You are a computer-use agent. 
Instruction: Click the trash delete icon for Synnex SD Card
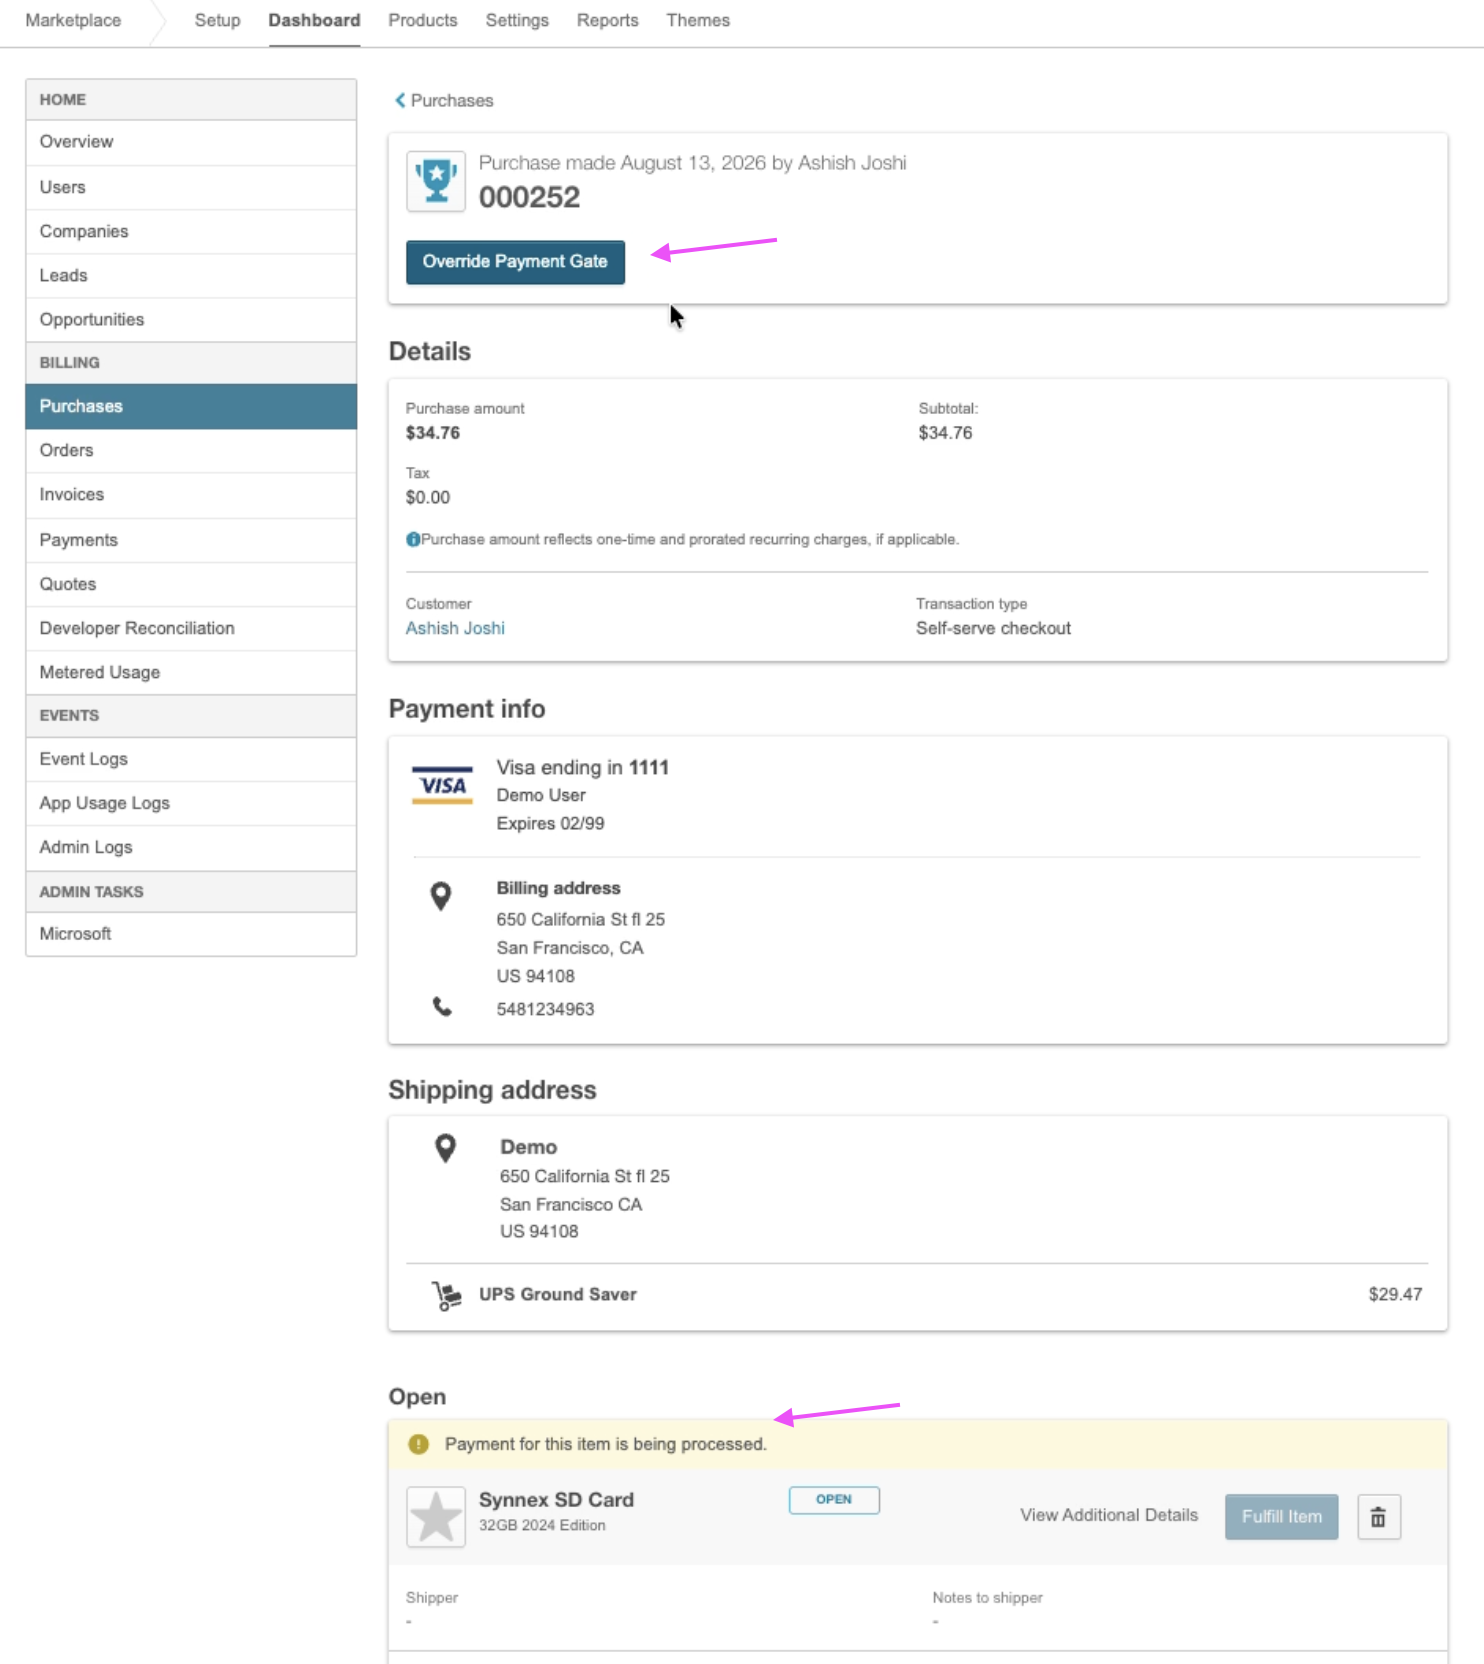pyautogui.click(x=1378, y=1517)
